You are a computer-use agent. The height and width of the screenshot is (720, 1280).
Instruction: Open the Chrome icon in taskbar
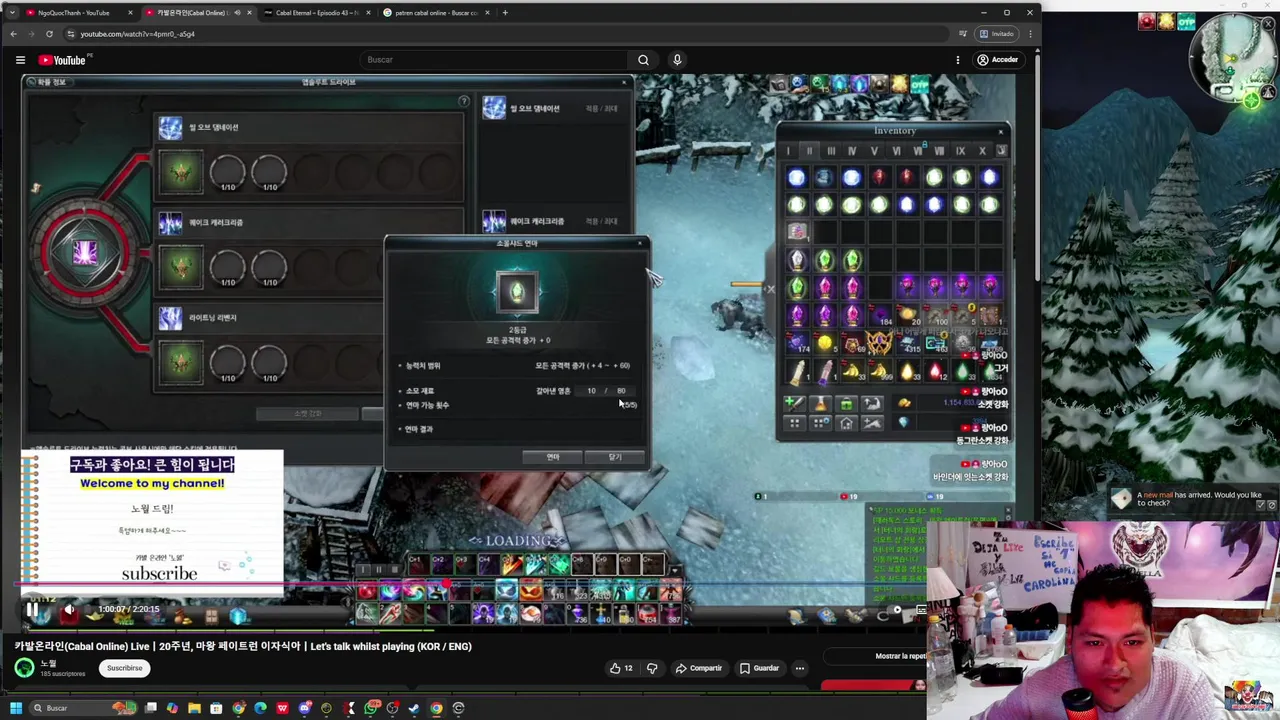coord(436,708)
